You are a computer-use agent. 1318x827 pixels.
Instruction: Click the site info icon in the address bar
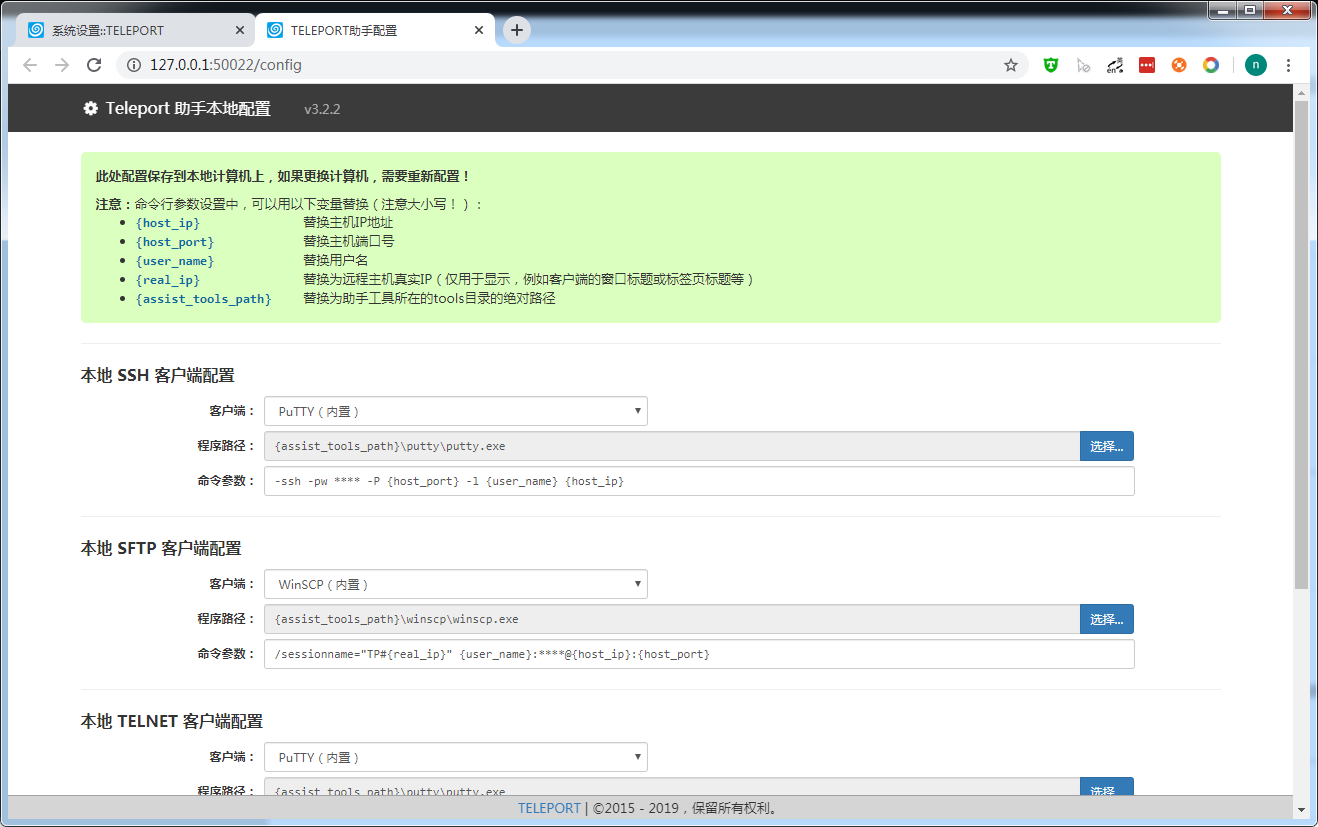point(133,65)
